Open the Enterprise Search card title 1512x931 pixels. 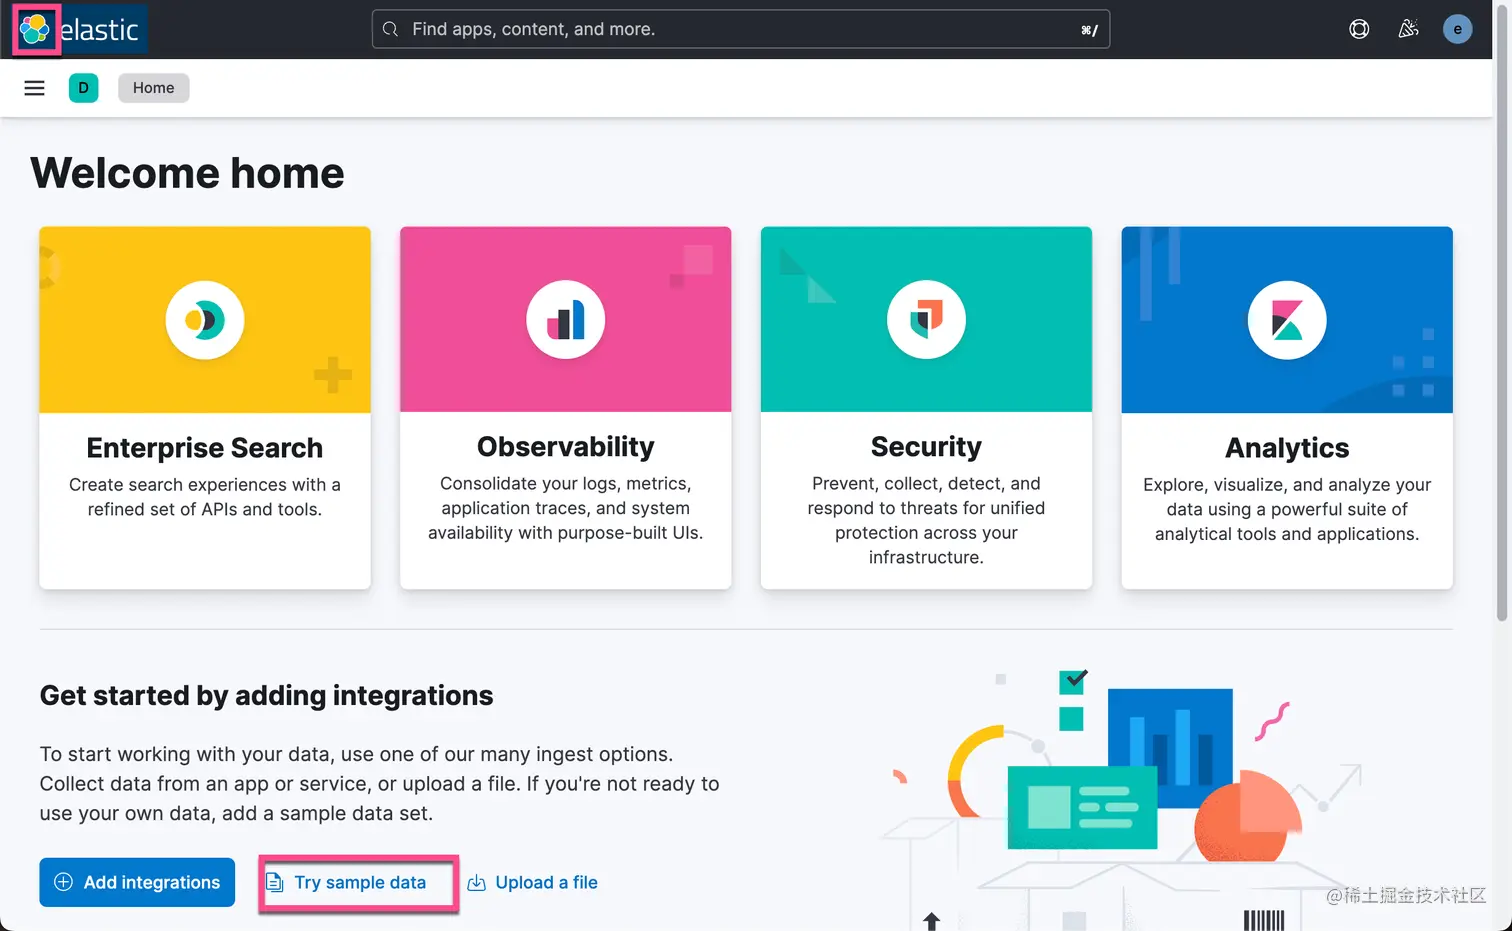coord(205,448)
